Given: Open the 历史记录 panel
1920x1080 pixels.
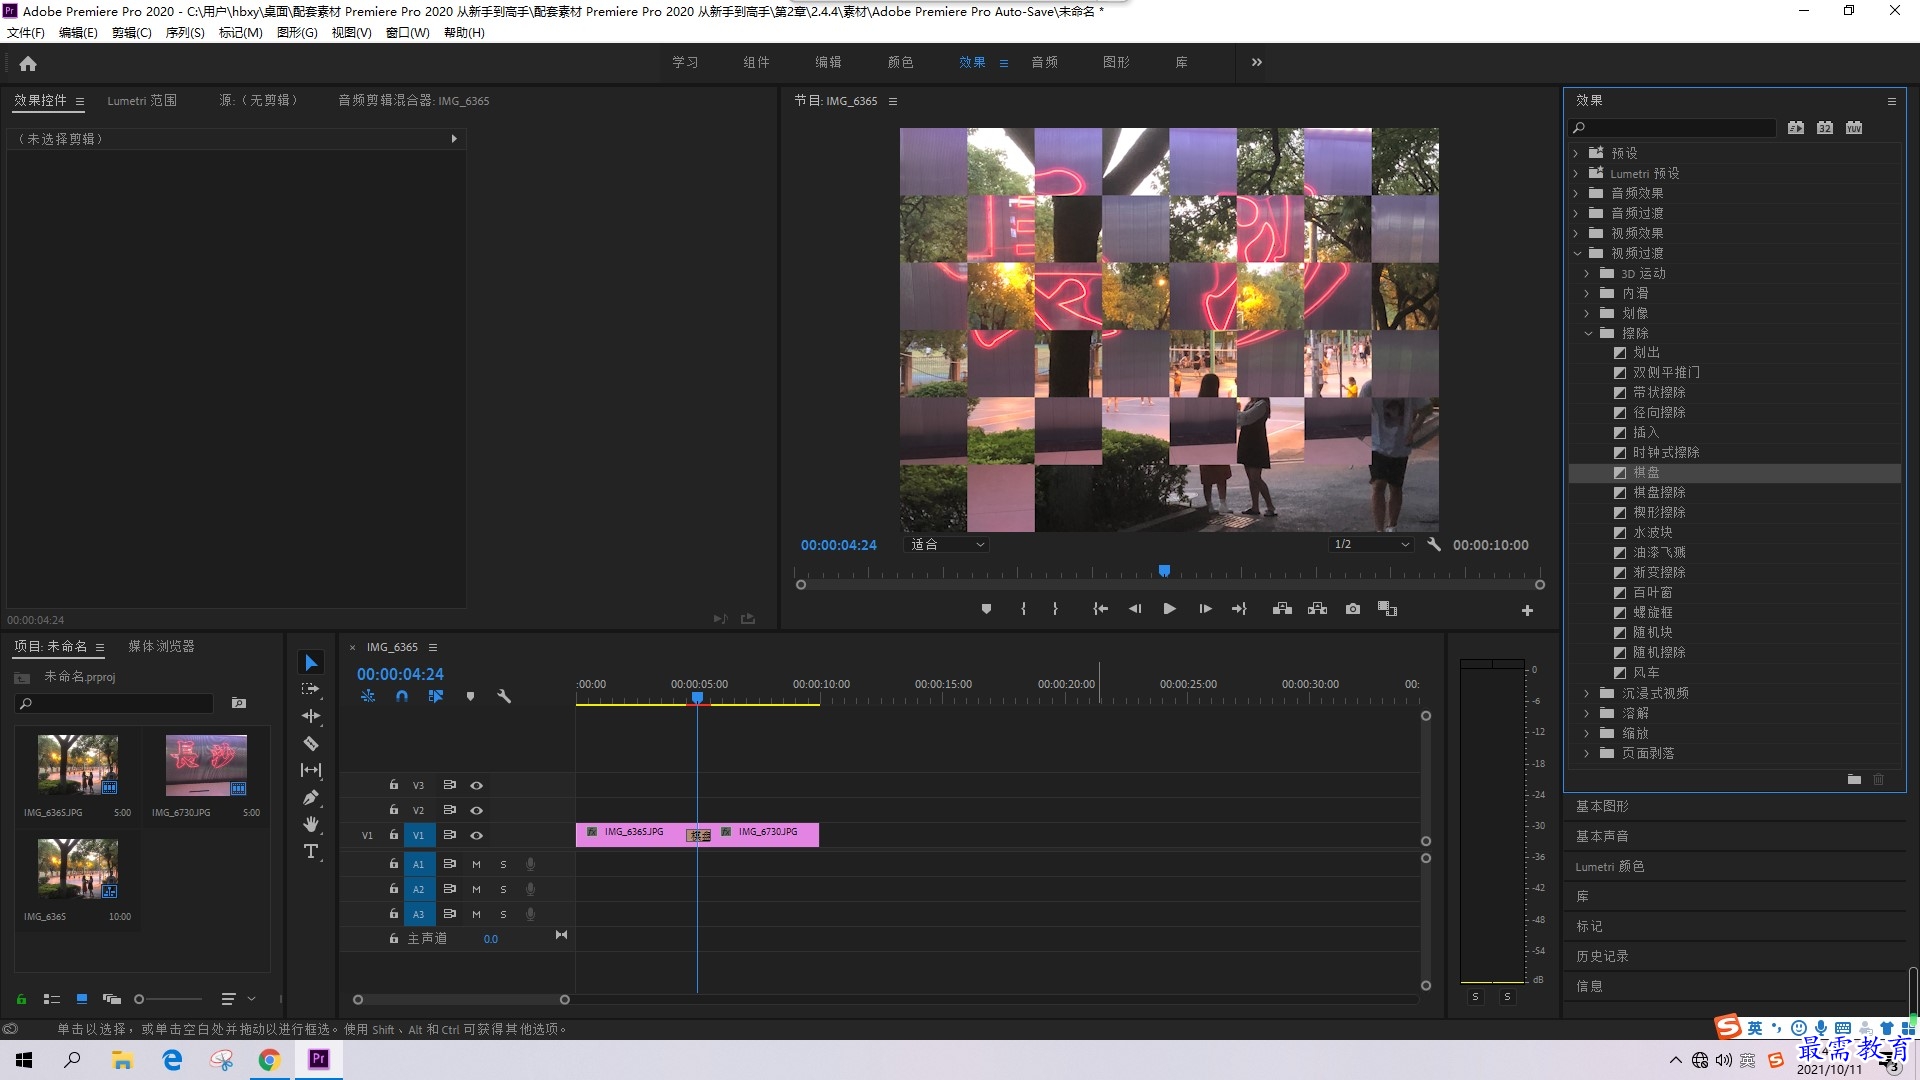Looking at the screenshot, I should (x=1602, y=957).
